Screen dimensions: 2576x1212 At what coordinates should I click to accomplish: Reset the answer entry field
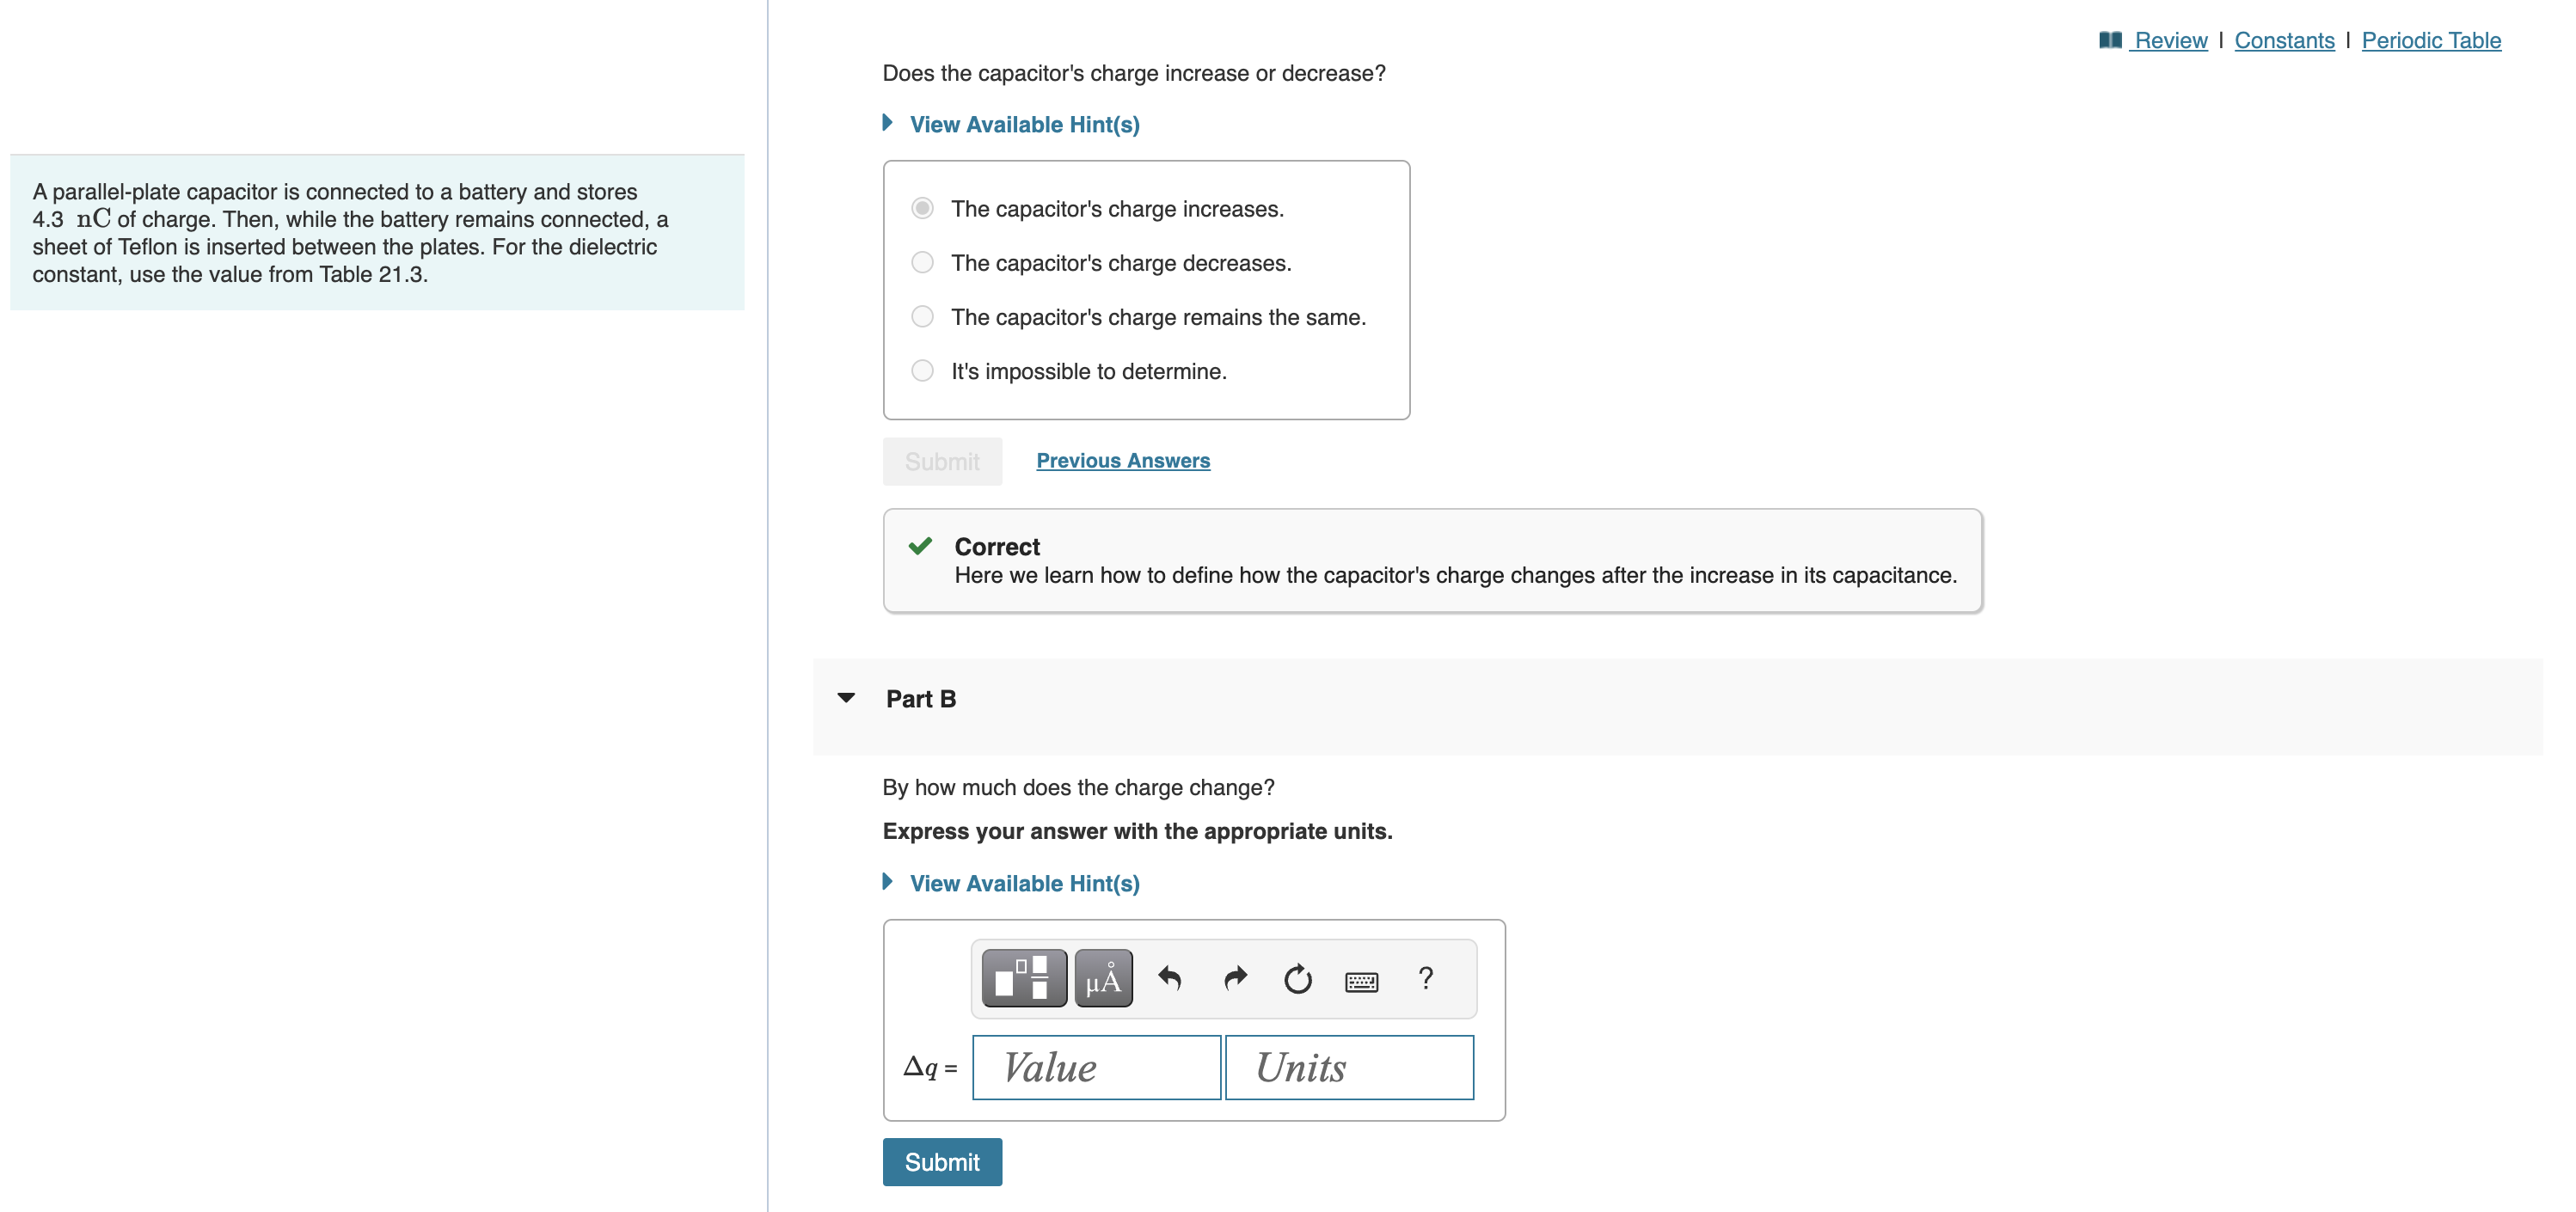(1297, 978)
